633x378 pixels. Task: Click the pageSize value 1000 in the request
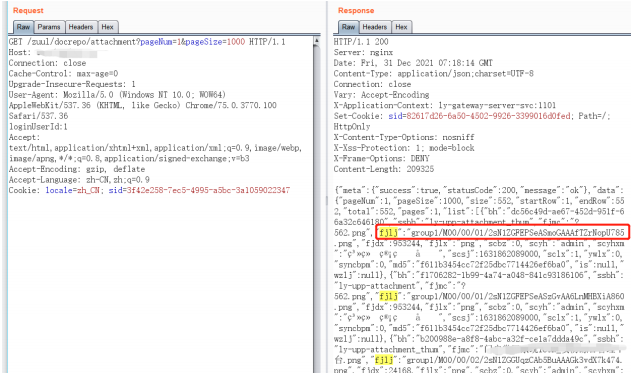pos(236,42)
